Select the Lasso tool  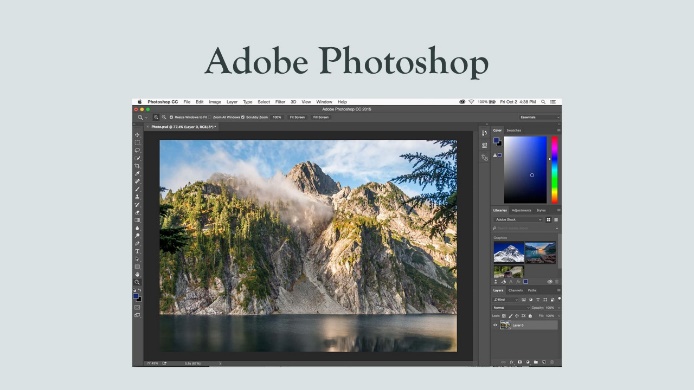tap(137, 151)
